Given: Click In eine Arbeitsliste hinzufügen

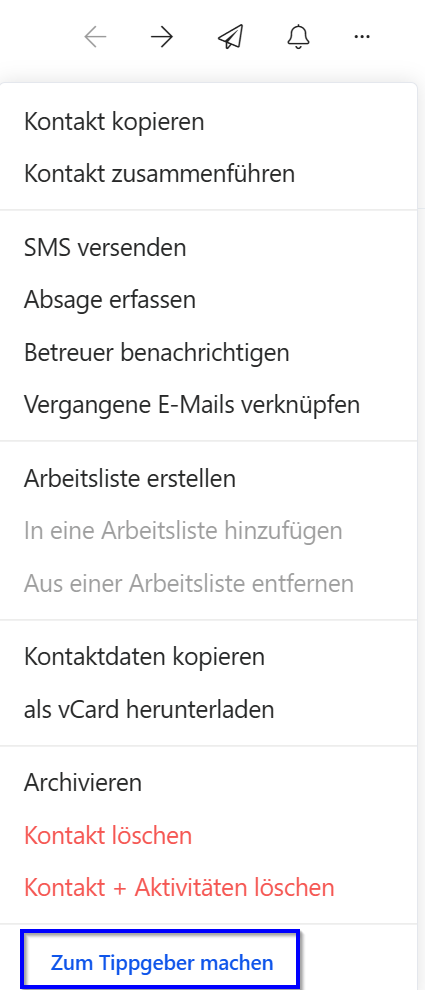Looking at the screenshot, I should [208, 531].
